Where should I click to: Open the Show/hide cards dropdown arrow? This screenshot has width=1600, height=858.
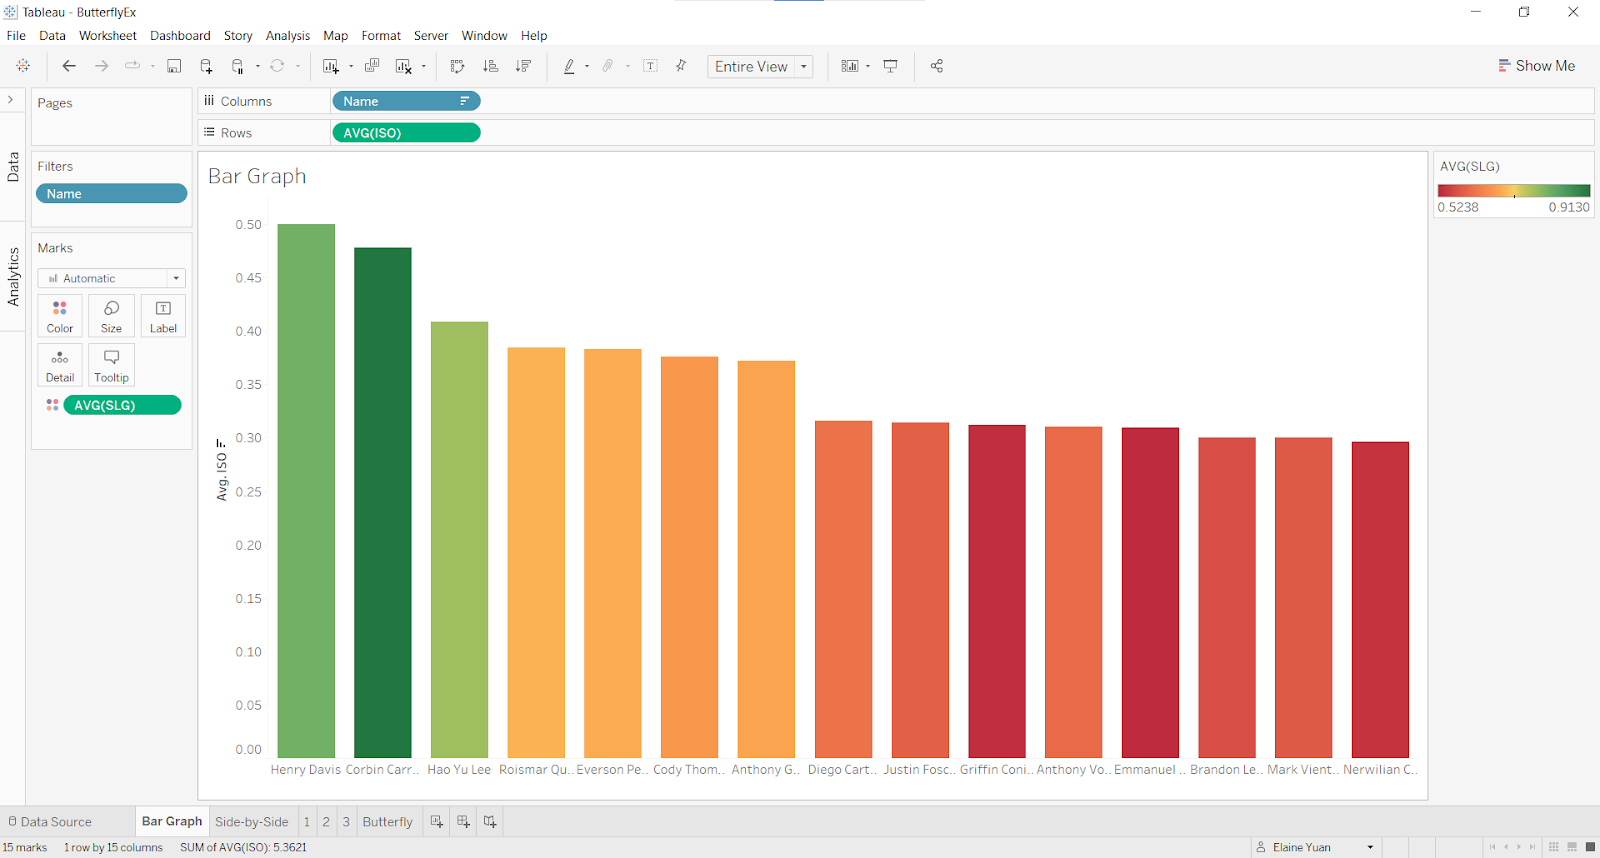pos(868,67)
